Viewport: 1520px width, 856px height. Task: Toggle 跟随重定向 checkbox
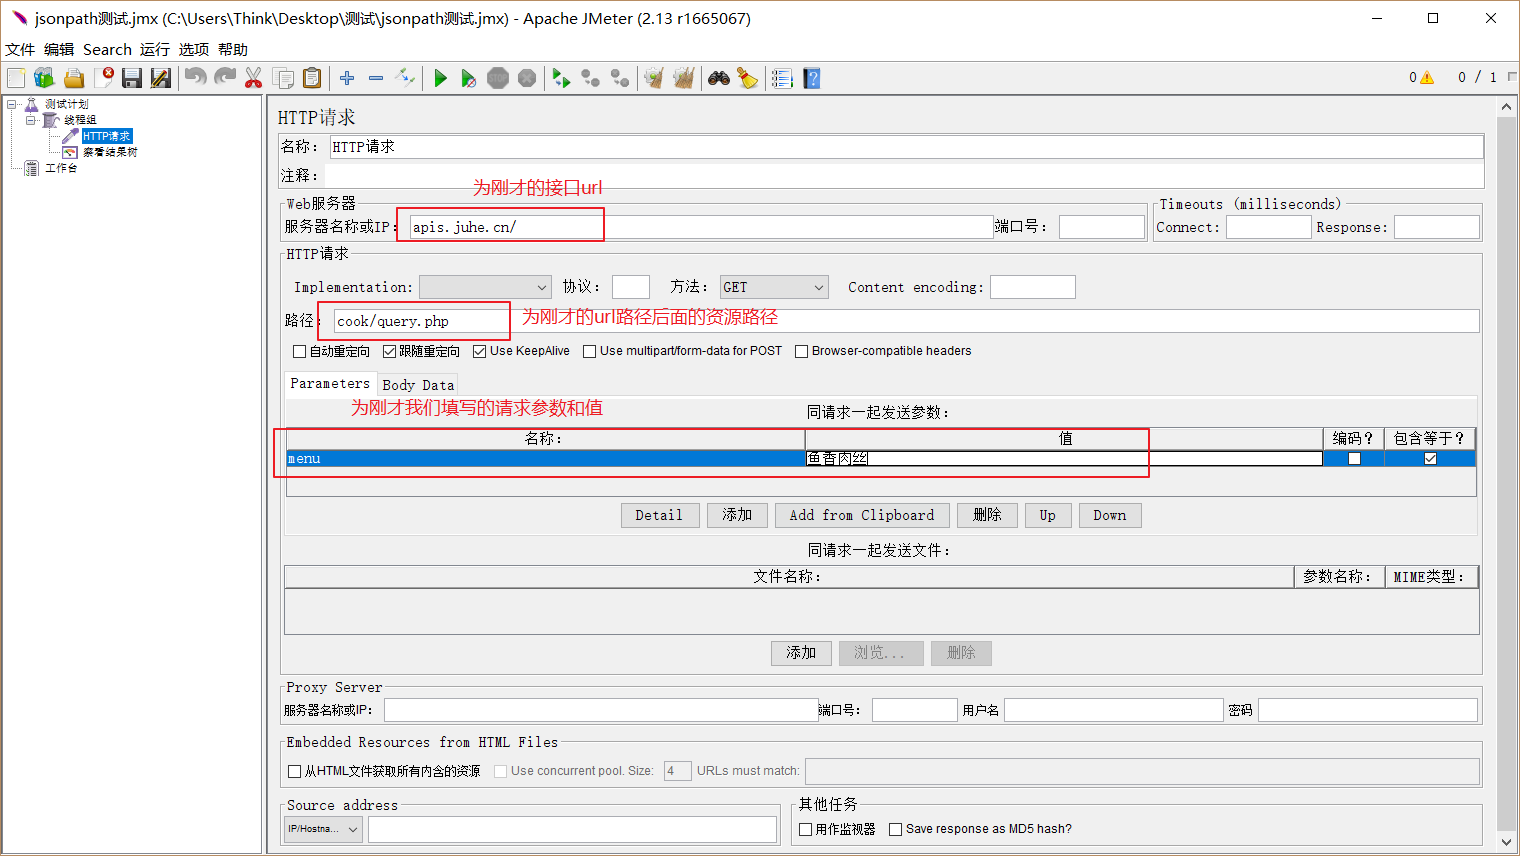389,351
